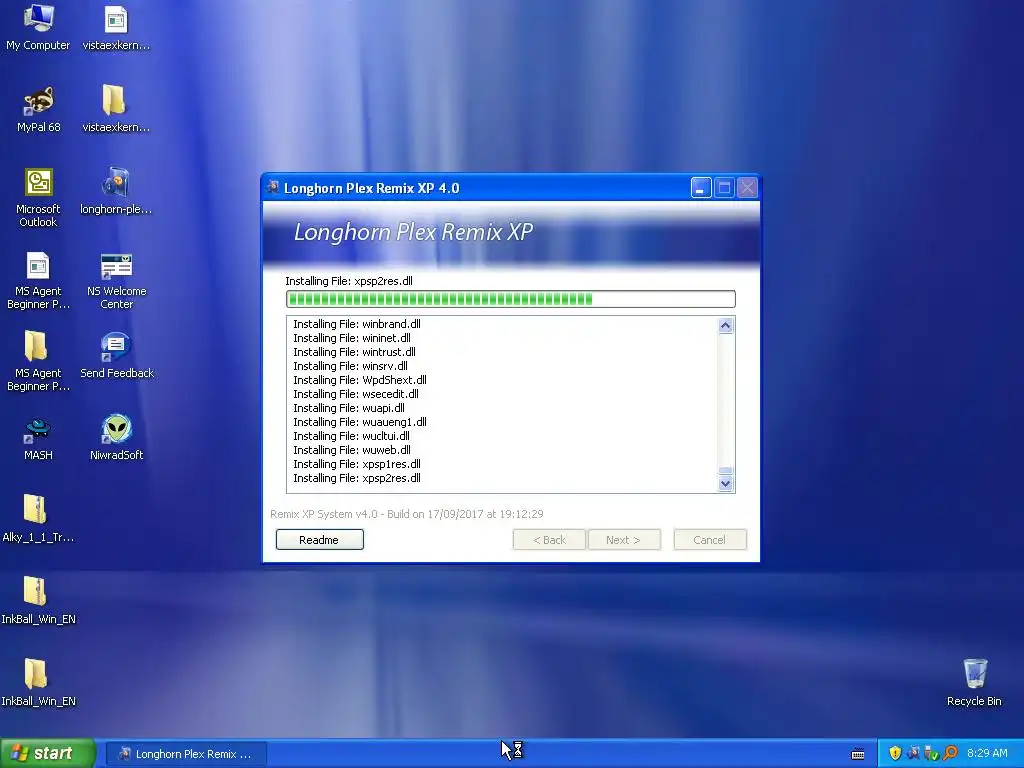Open the Start menu

click(47, 753)
